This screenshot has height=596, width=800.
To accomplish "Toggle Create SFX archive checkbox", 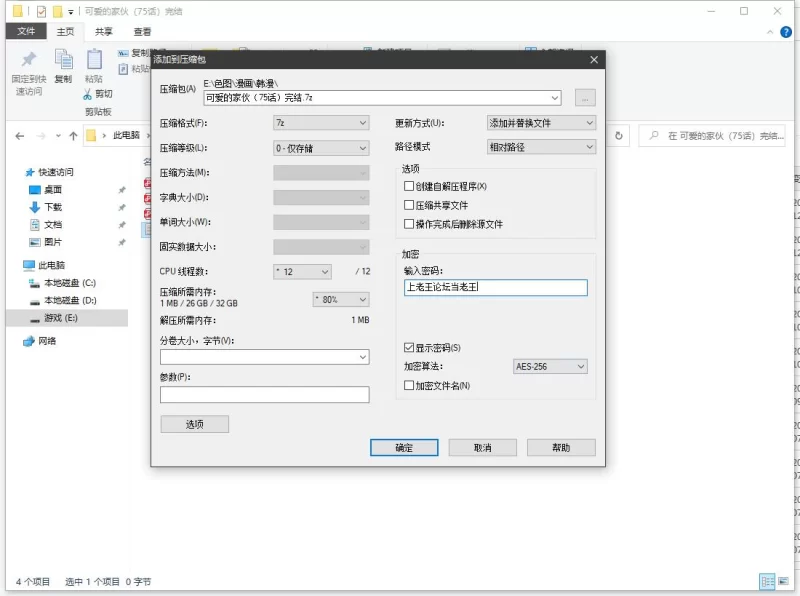I will 409,186.
